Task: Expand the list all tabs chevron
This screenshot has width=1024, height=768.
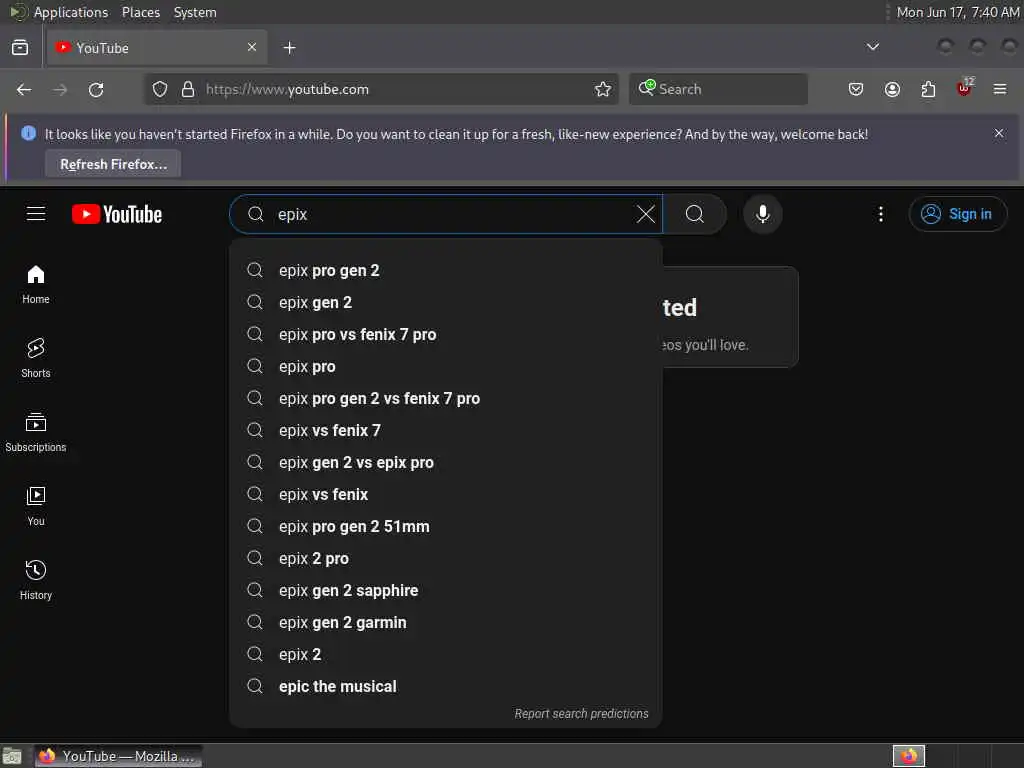Action: (x=872, y=47)
